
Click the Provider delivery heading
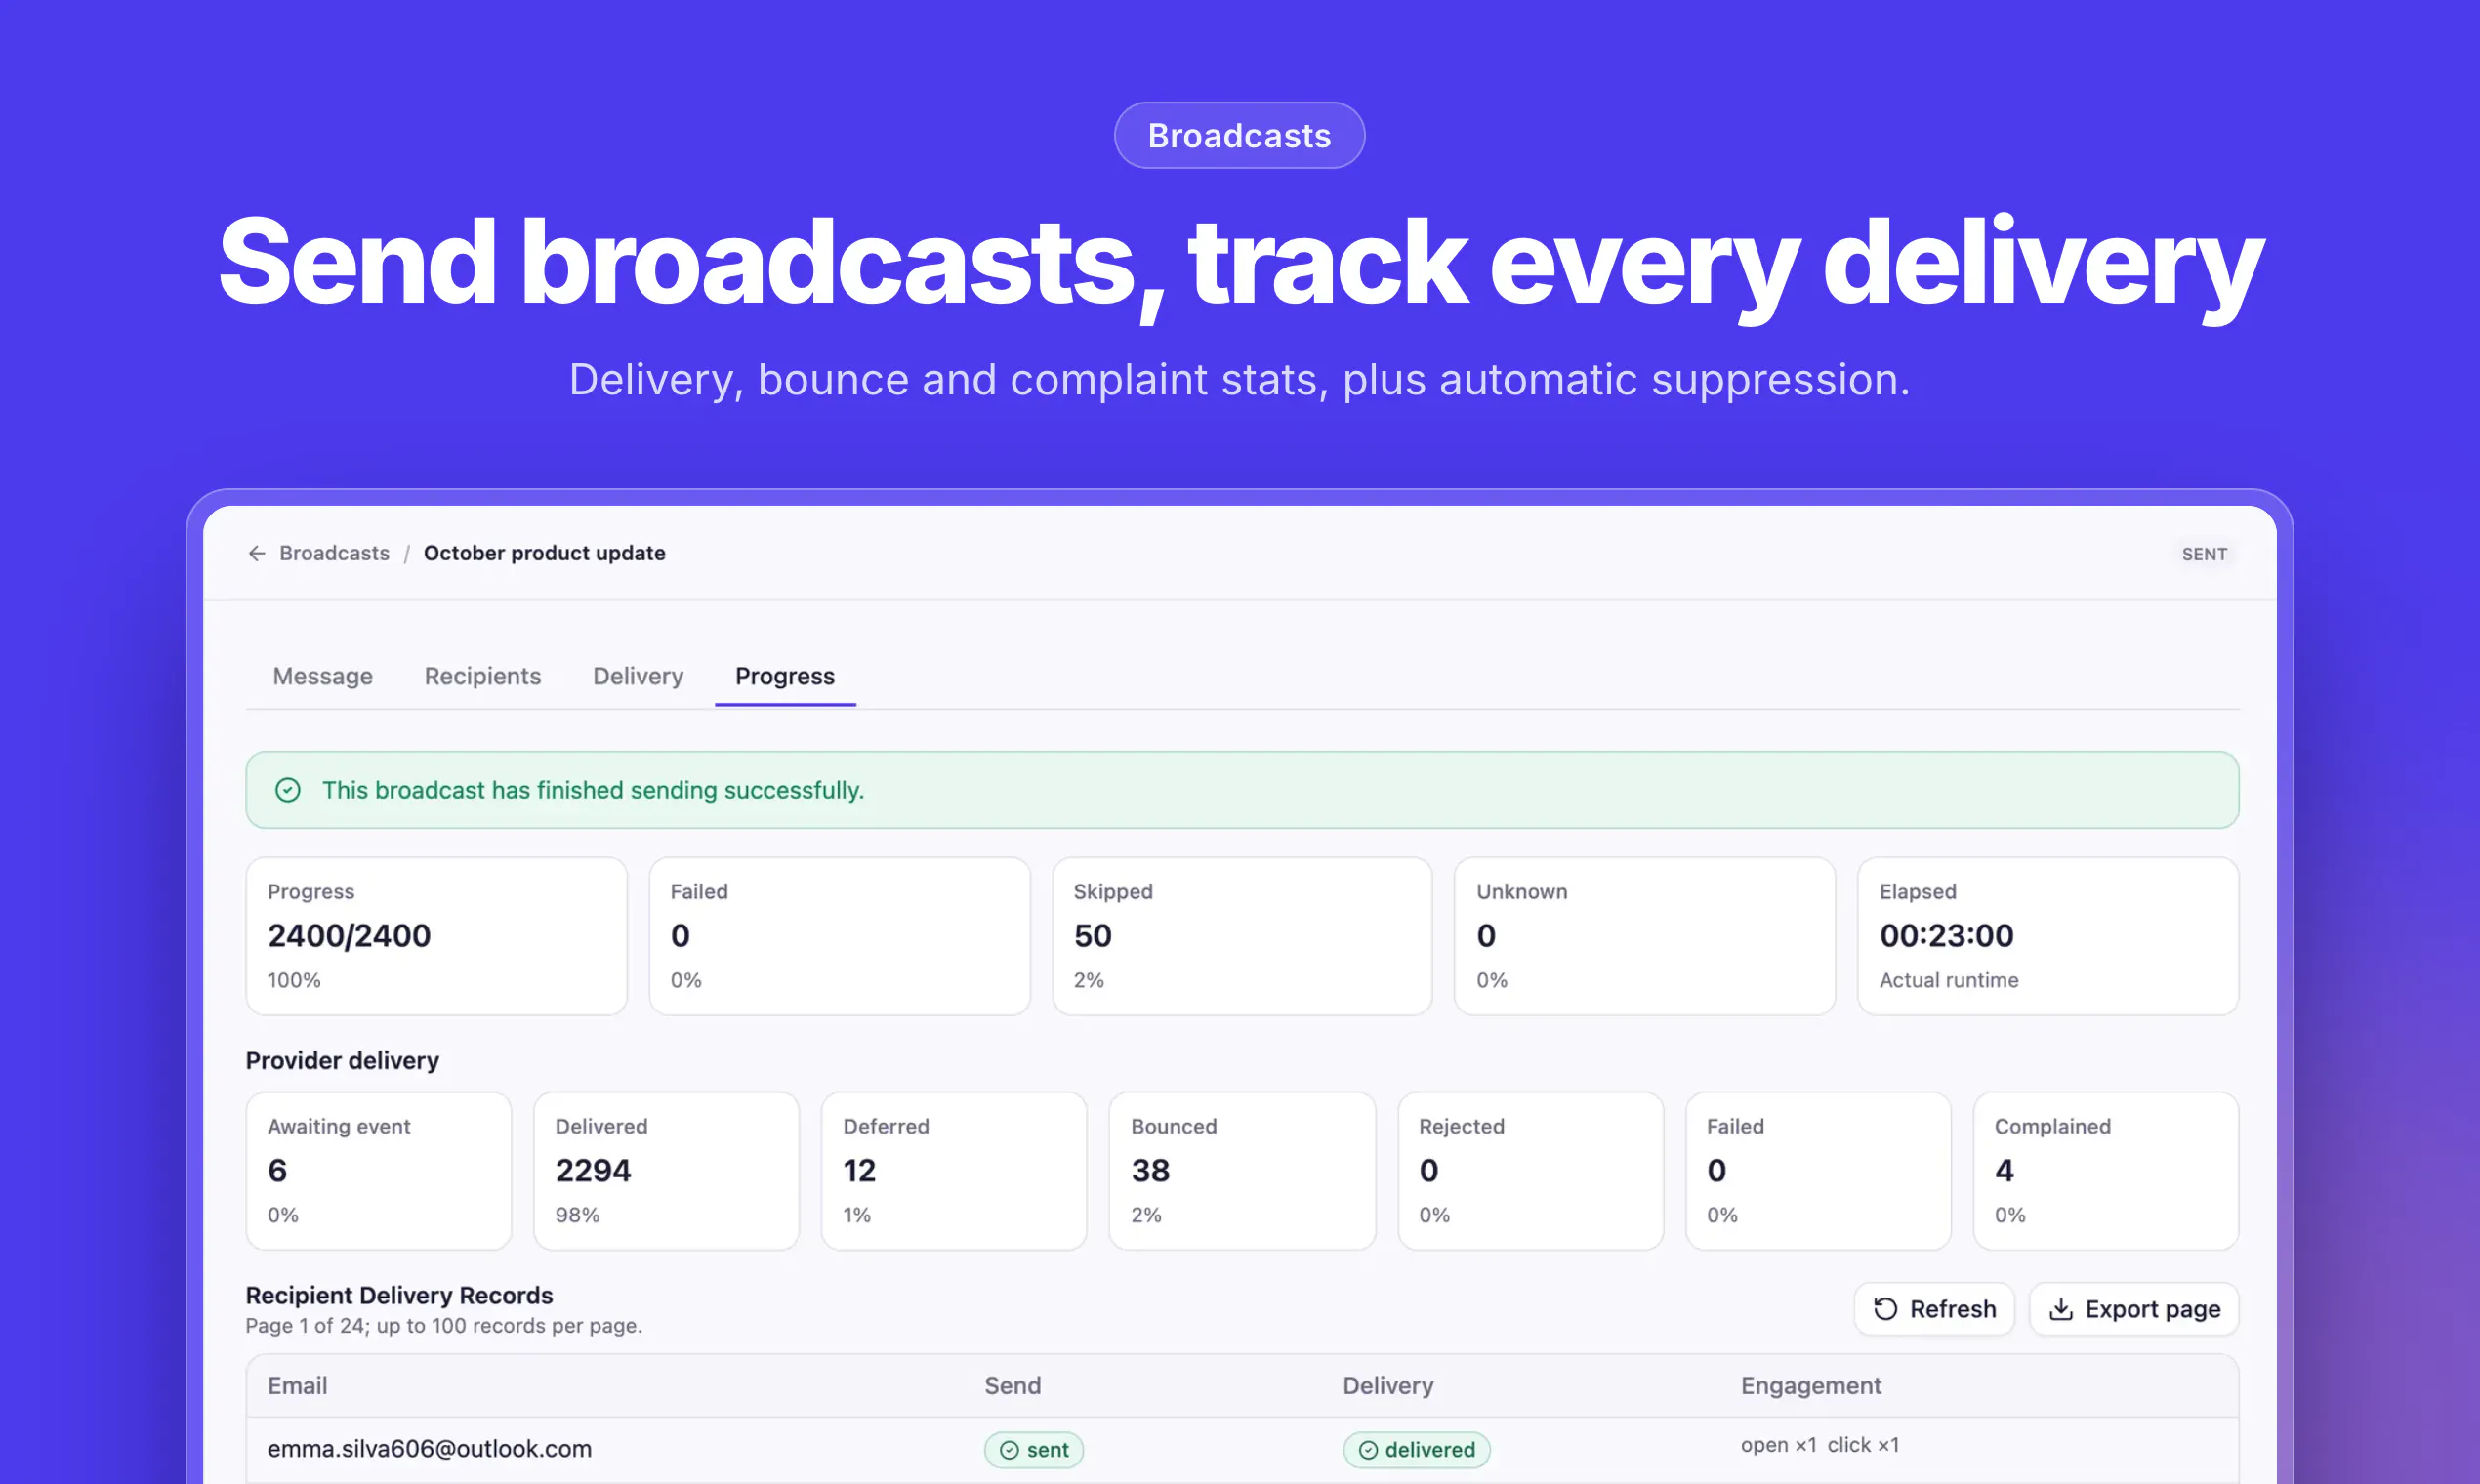coord(342,1060)
